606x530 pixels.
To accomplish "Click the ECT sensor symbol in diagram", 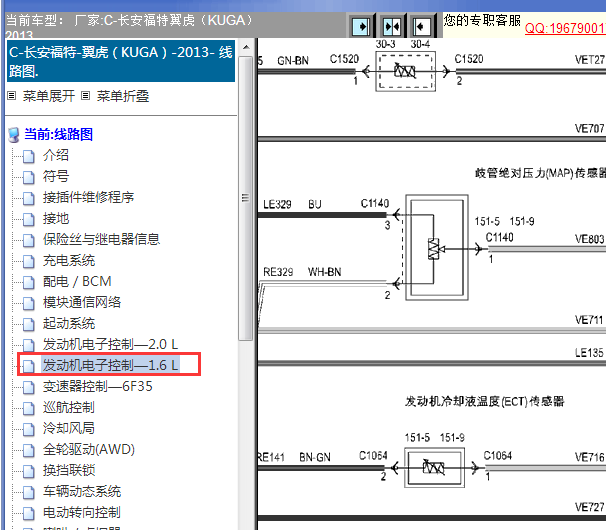I will [434, 468].
